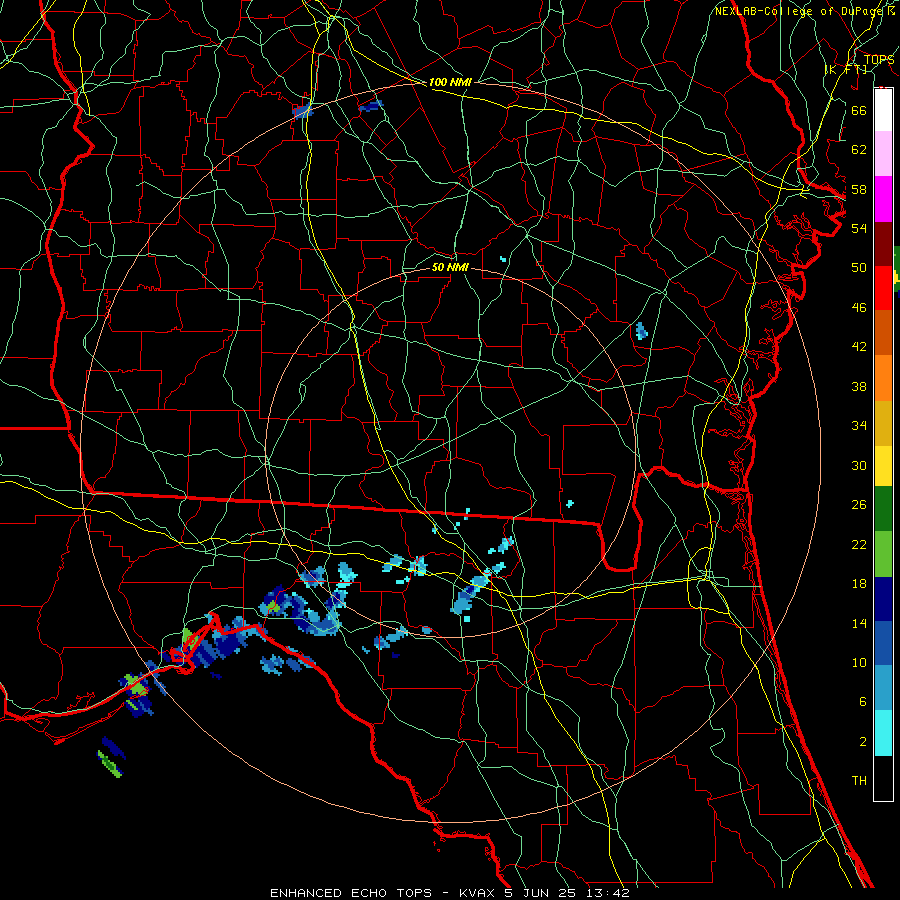Pick the light green legend swatch
Viewport: 900px width, 900px height.
click(x=883, y=553)
